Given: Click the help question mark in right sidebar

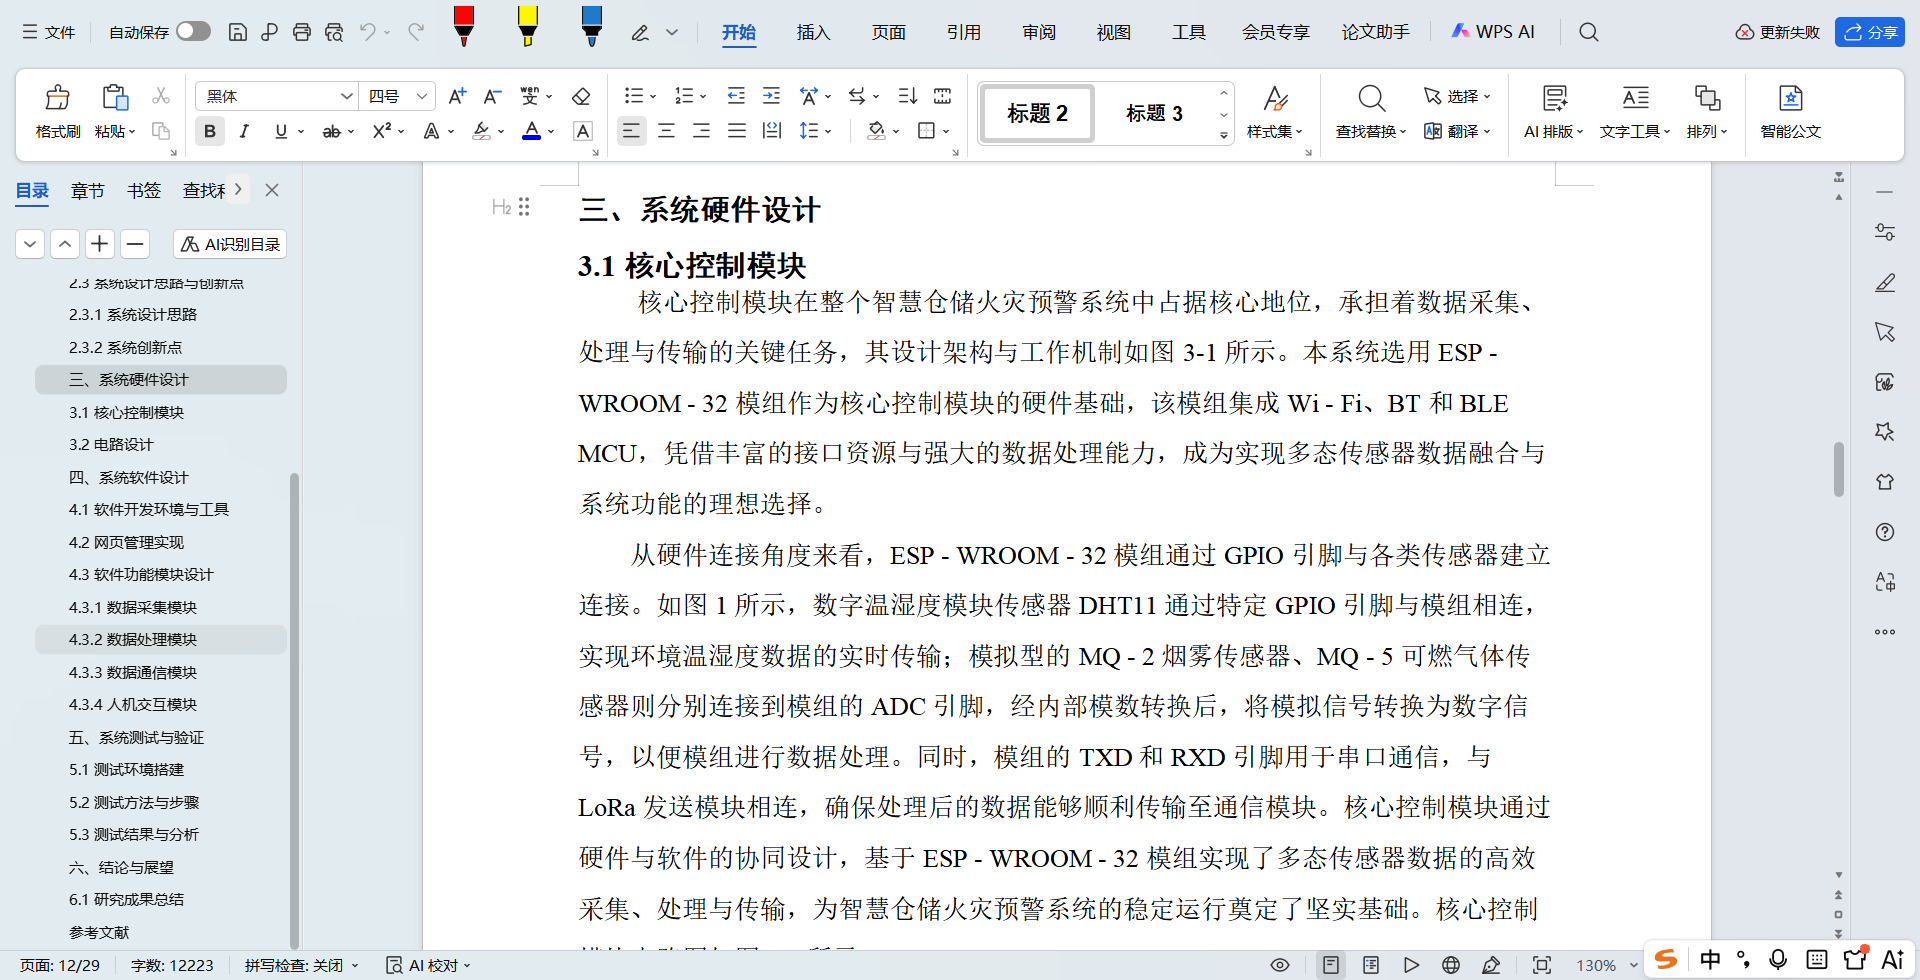Looking at the screenshot, I should click(1885, 532).
